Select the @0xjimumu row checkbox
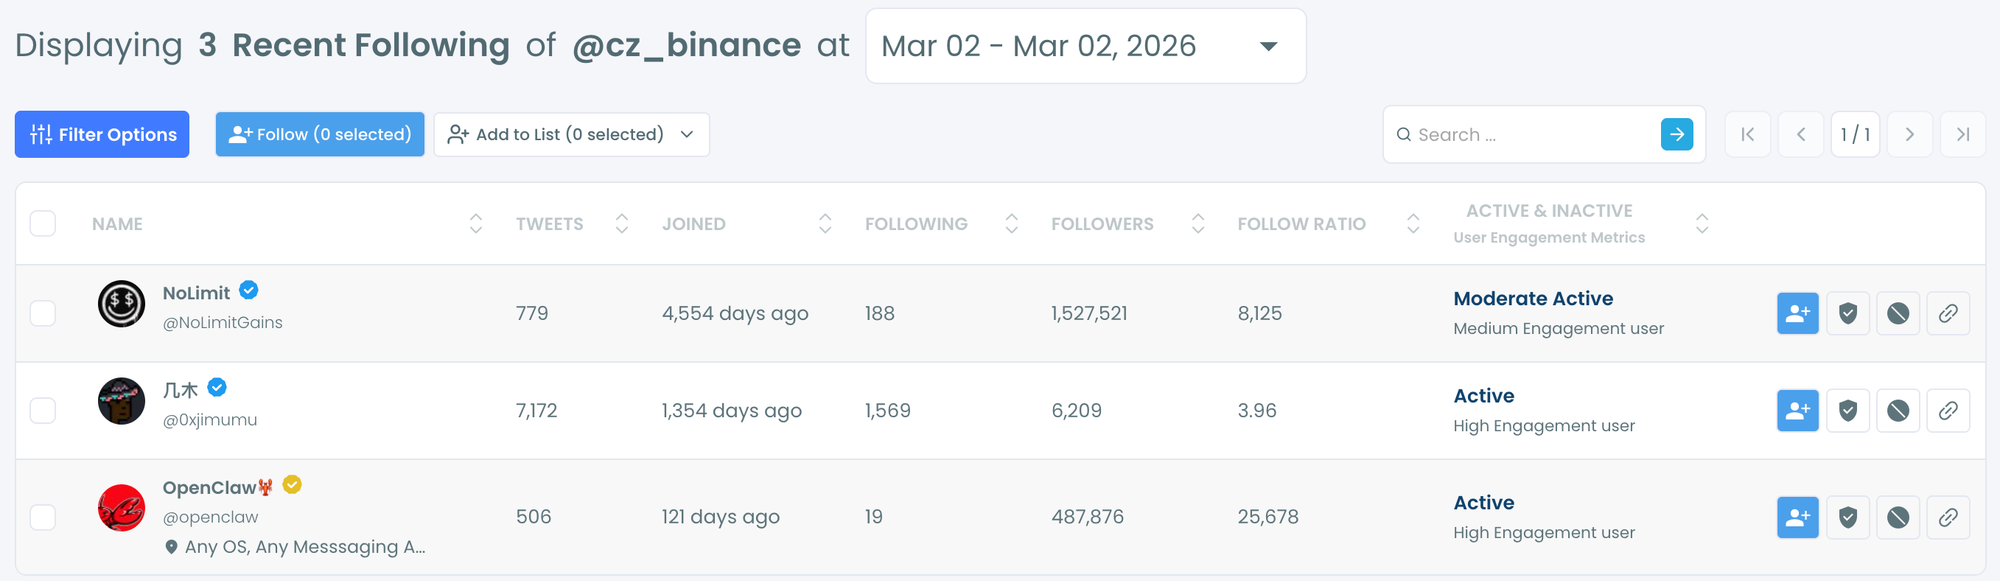This screenshot has height=581, width=2000. point(43,410)
